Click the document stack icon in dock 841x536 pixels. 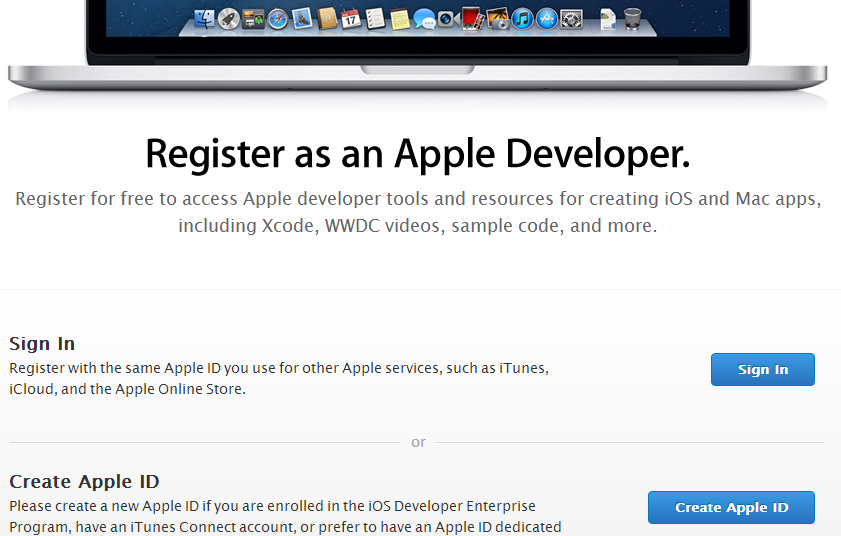coord(608,20)
